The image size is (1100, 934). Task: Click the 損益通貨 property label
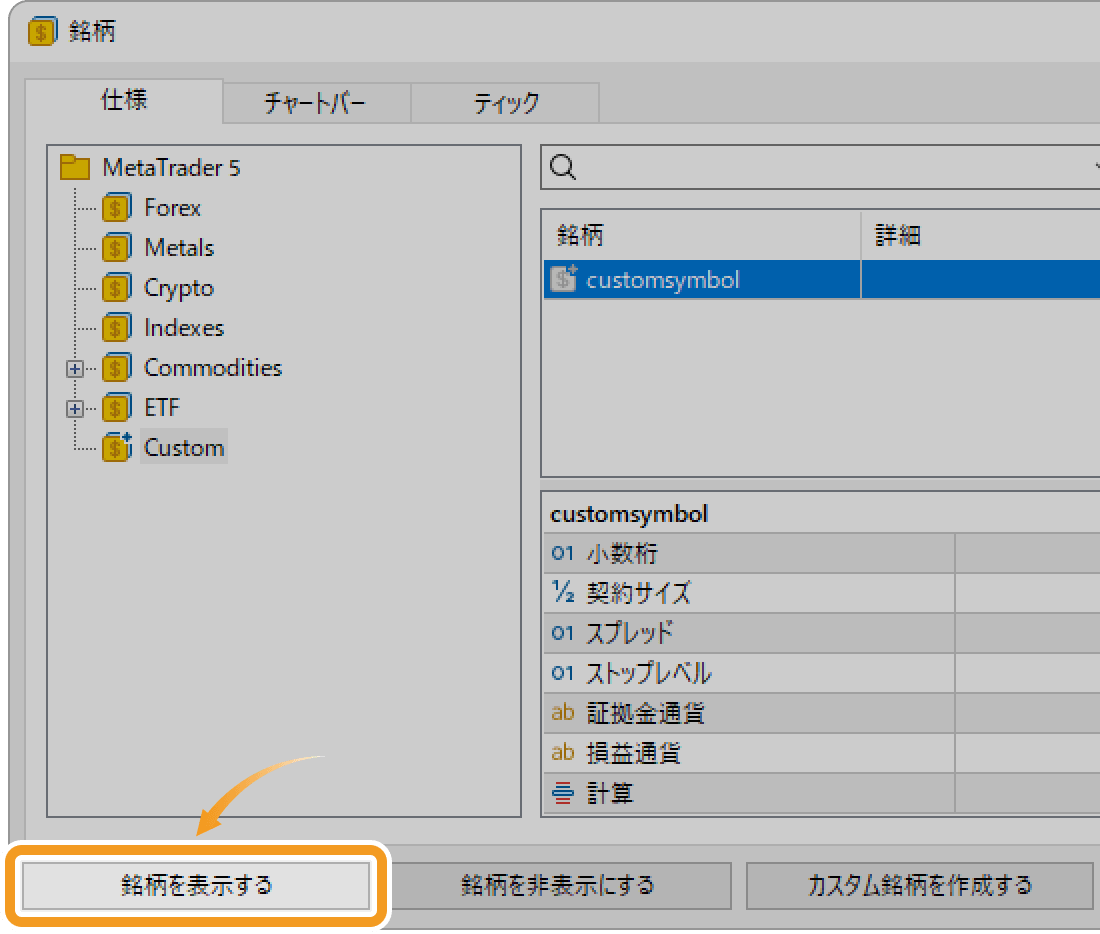pos(633,753)
